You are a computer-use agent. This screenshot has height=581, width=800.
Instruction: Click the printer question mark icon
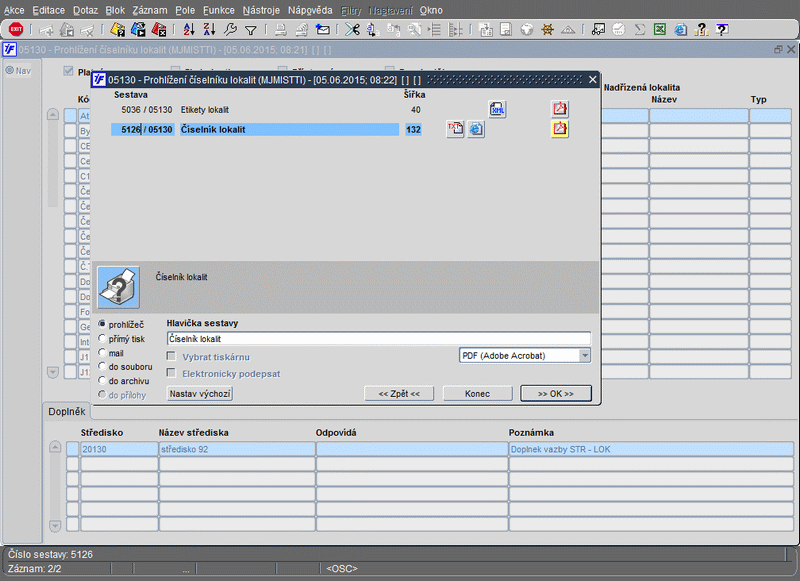coord(120,287)
